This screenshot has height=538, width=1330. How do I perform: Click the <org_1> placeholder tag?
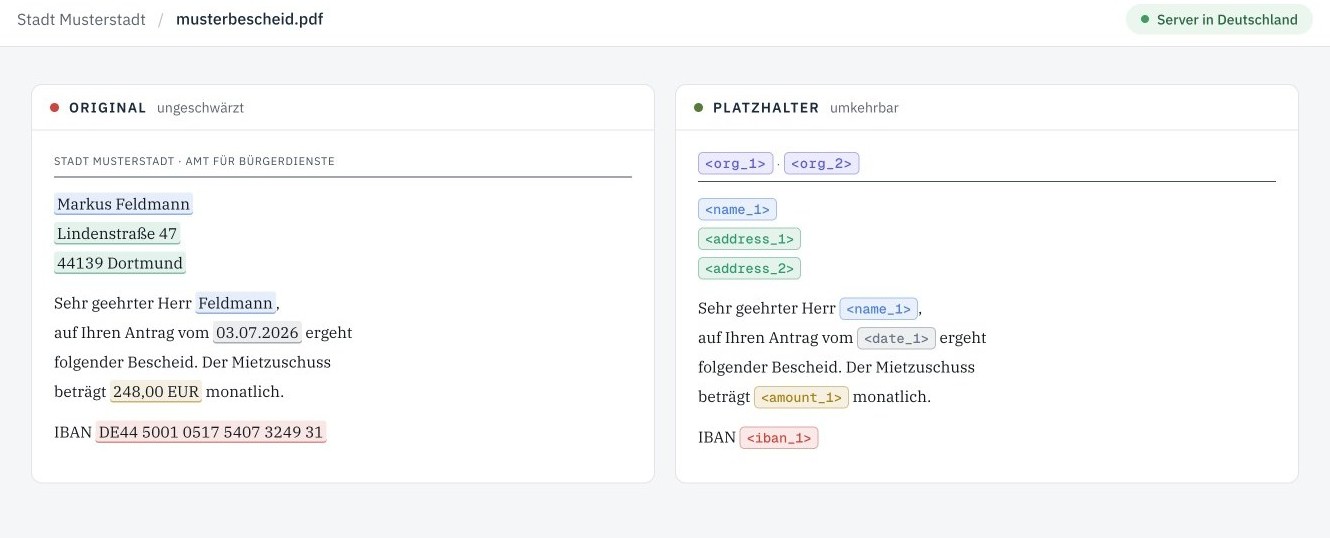tap(735, 163)
